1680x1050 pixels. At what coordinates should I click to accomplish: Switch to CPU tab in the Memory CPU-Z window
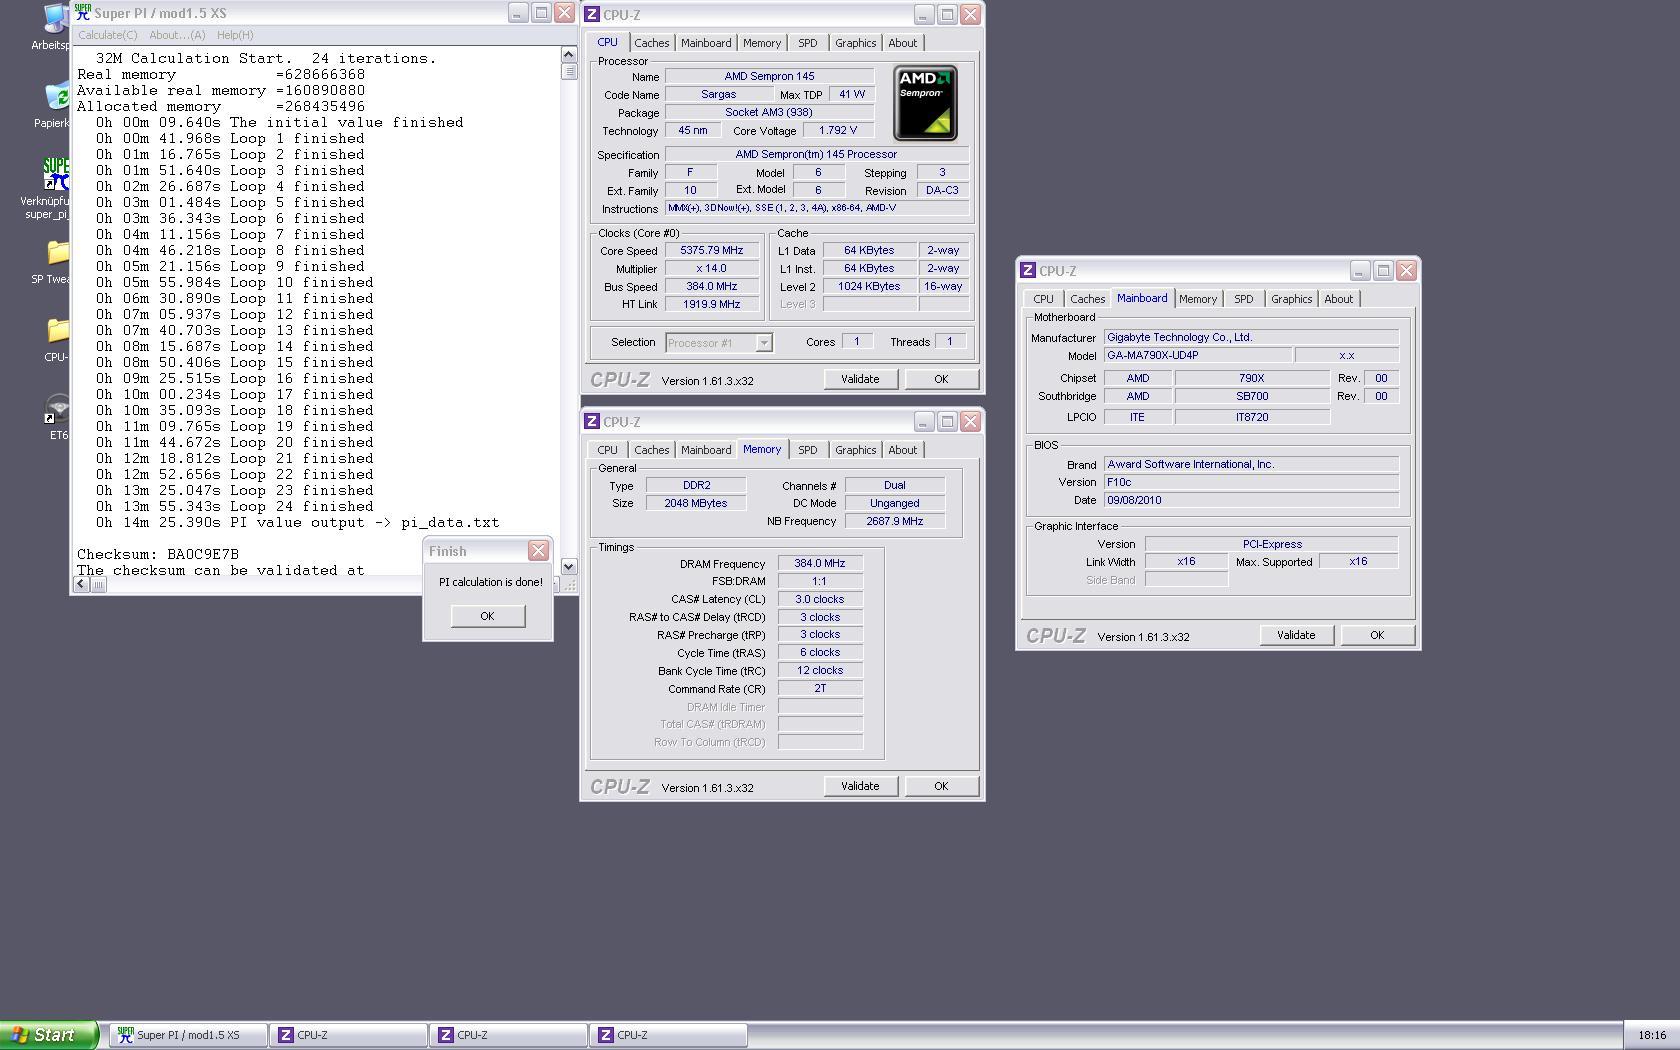tap(607, 450)
